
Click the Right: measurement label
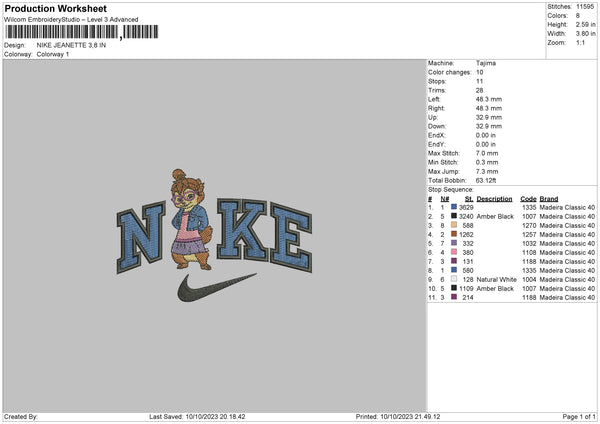pos(436,108)
